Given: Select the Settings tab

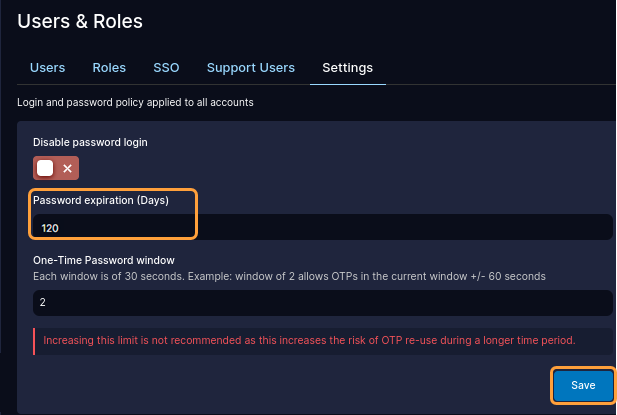Looking at the screenshot, I should coord(347,68).
